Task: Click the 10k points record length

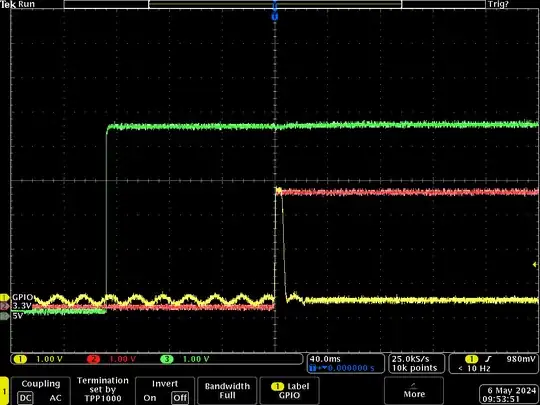Action: click(x=414, y=368)
